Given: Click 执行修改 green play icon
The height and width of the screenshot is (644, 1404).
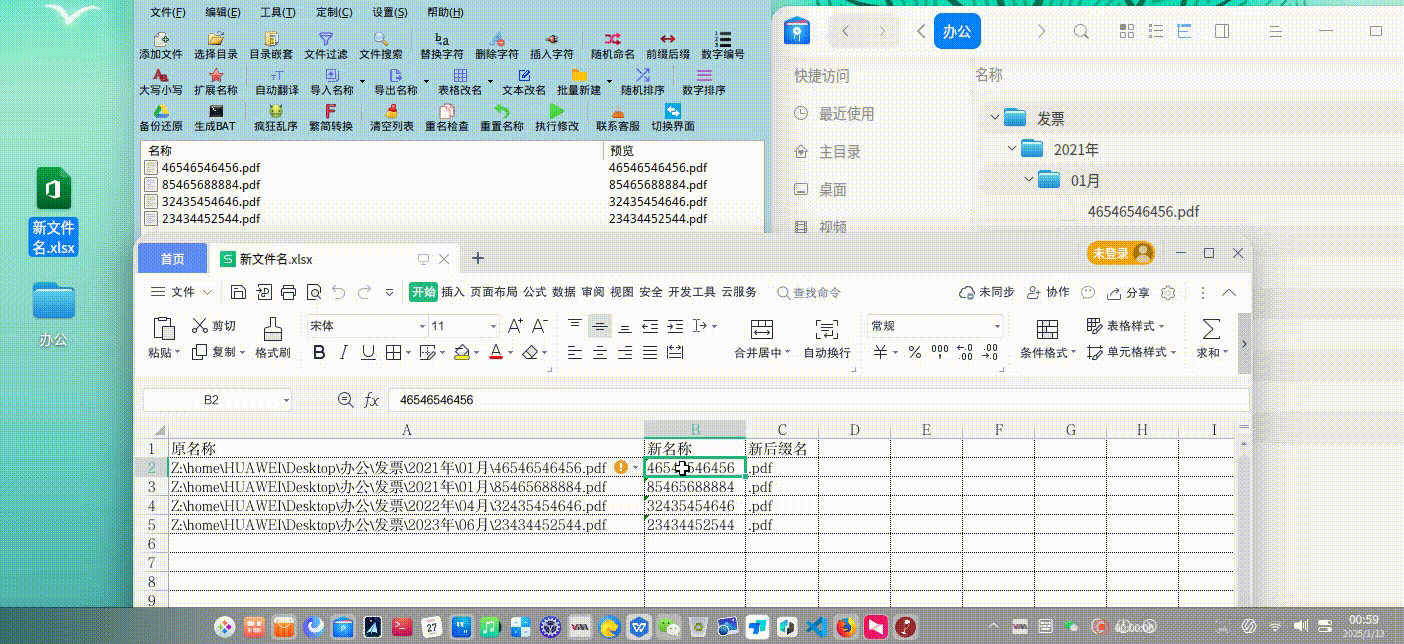Looking at the screenshot, I should coord(557,111).
